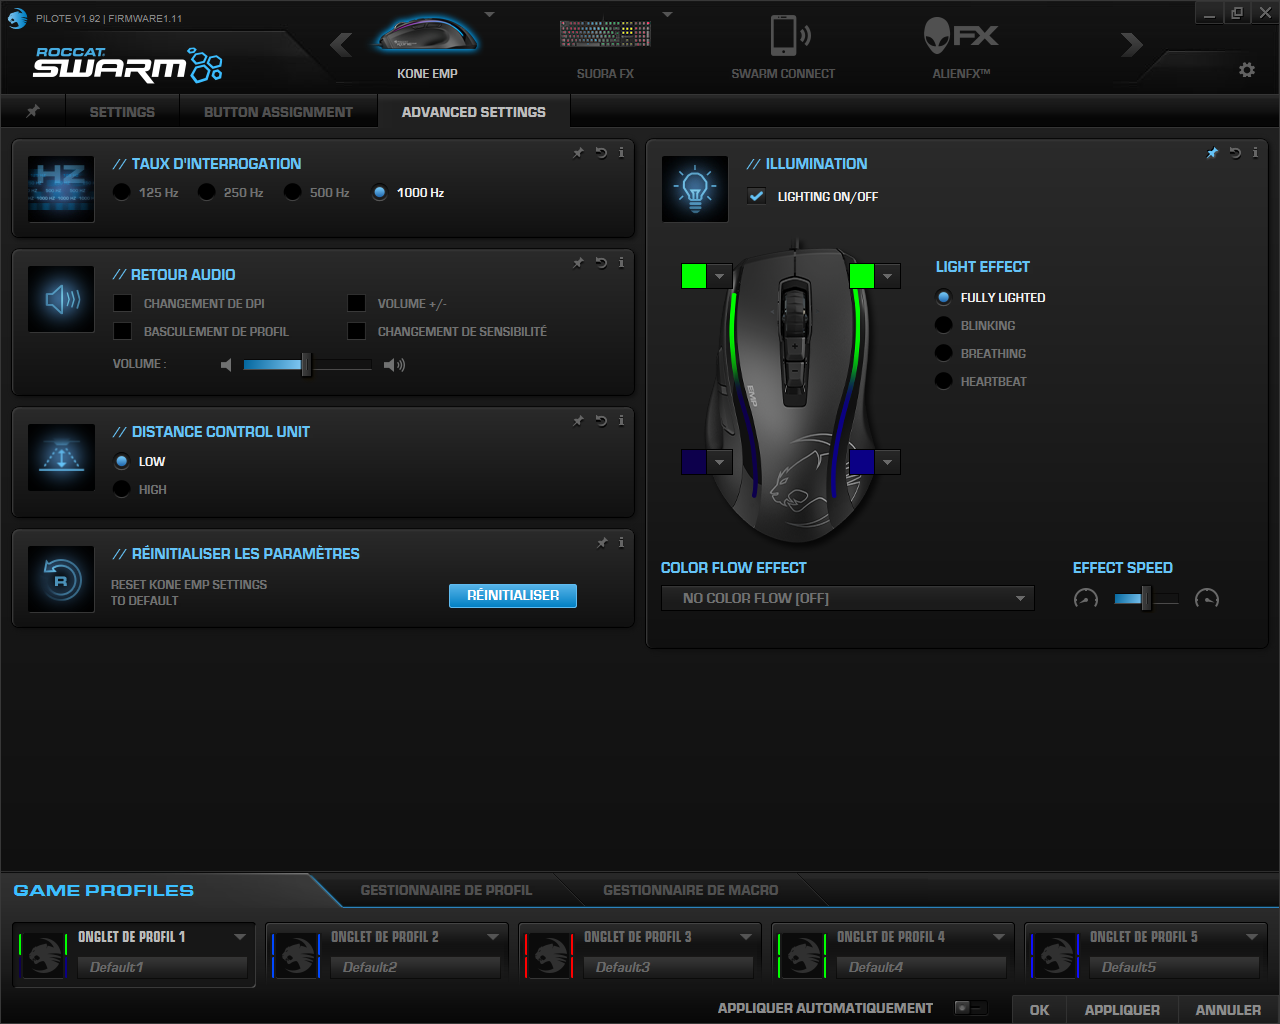
Task: Select the Suora FX keyboard device icon
Action: [605, 36]
